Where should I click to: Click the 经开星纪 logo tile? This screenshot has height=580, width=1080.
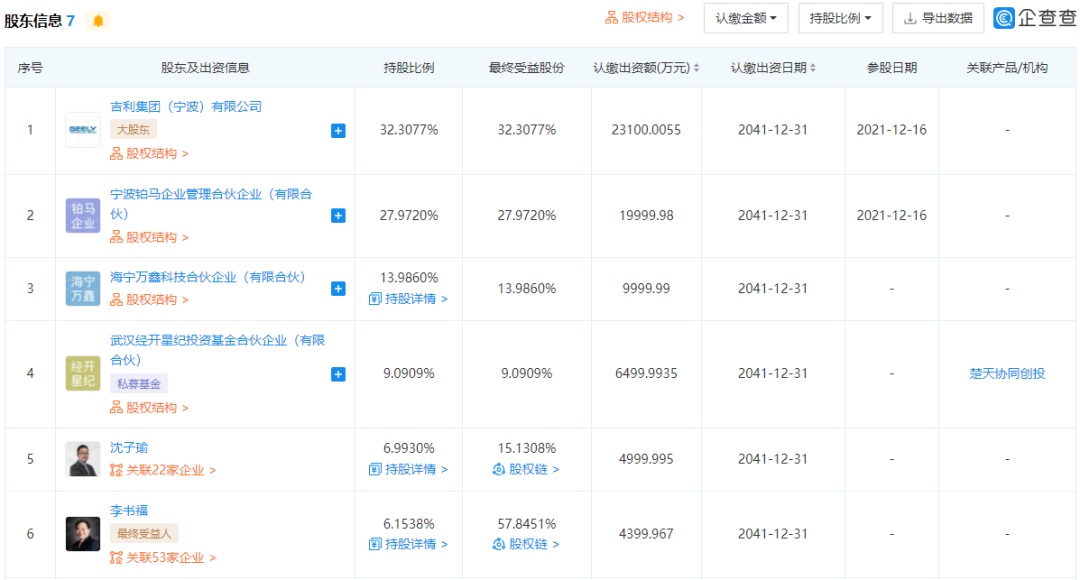coord(83,373)
